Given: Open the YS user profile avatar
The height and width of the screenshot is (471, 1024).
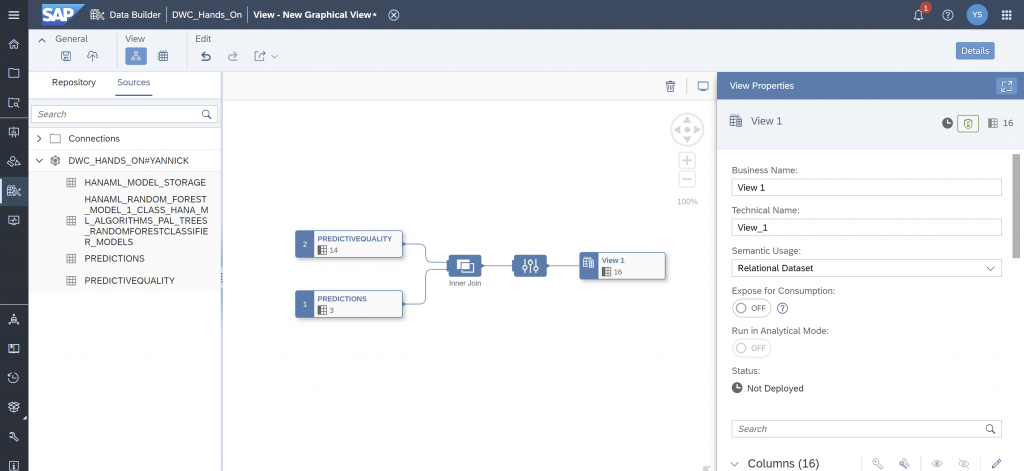Looking at the screenshot, I should [977, 14].
